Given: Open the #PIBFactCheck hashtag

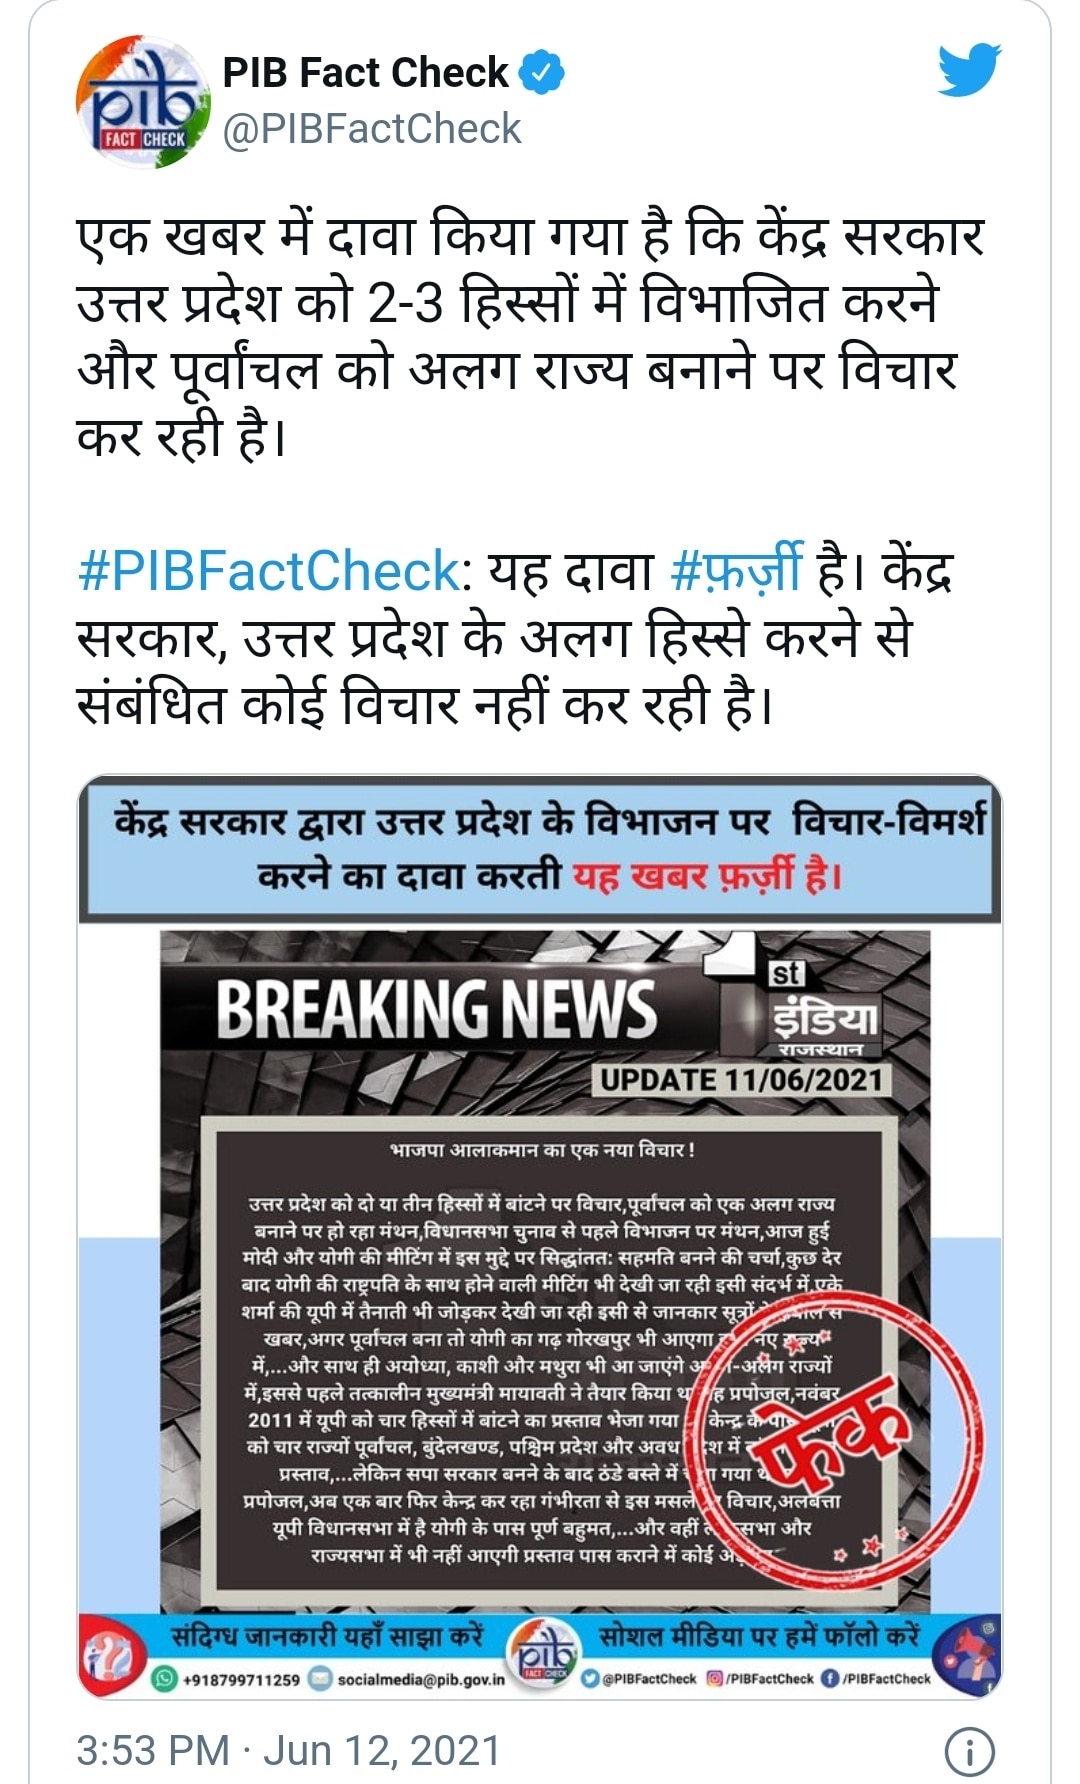Looking at the screenshot, I should 268,571.
